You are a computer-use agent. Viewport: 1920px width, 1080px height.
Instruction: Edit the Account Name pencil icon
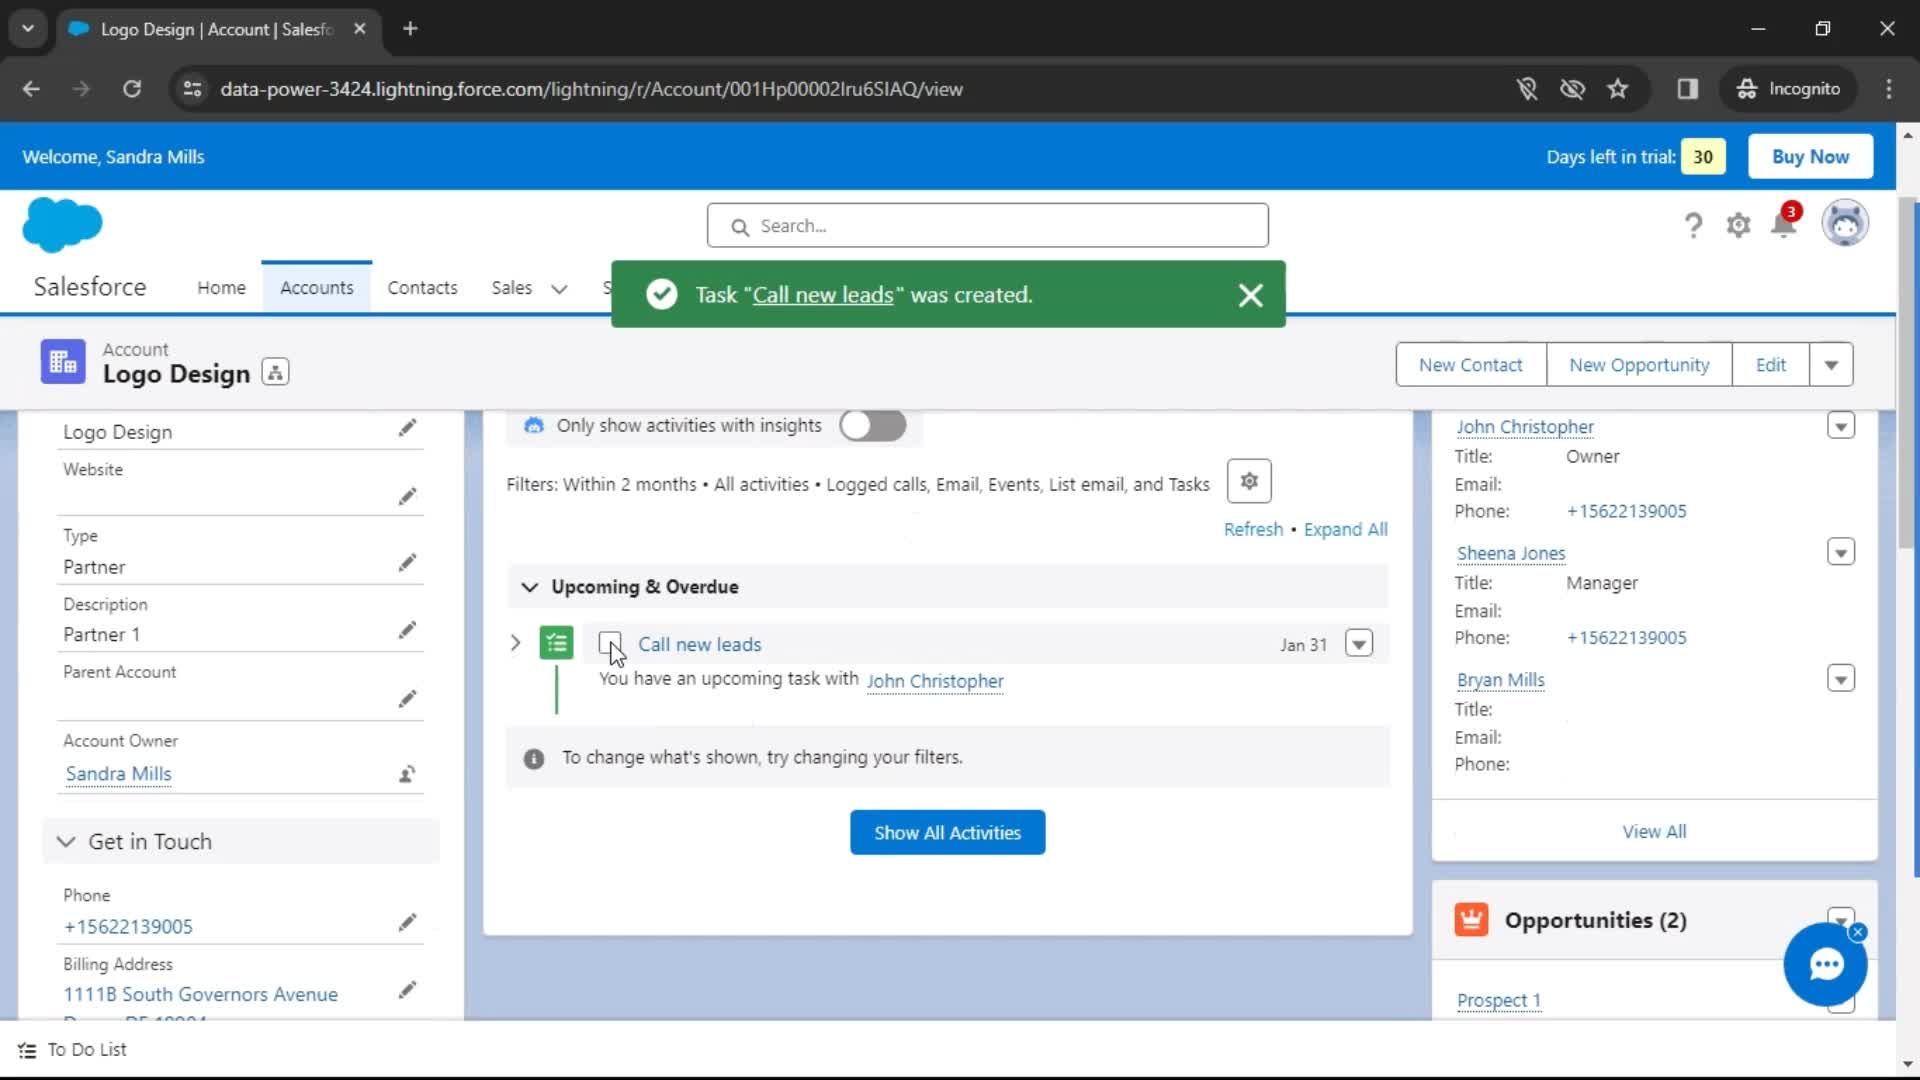[407, 428]
